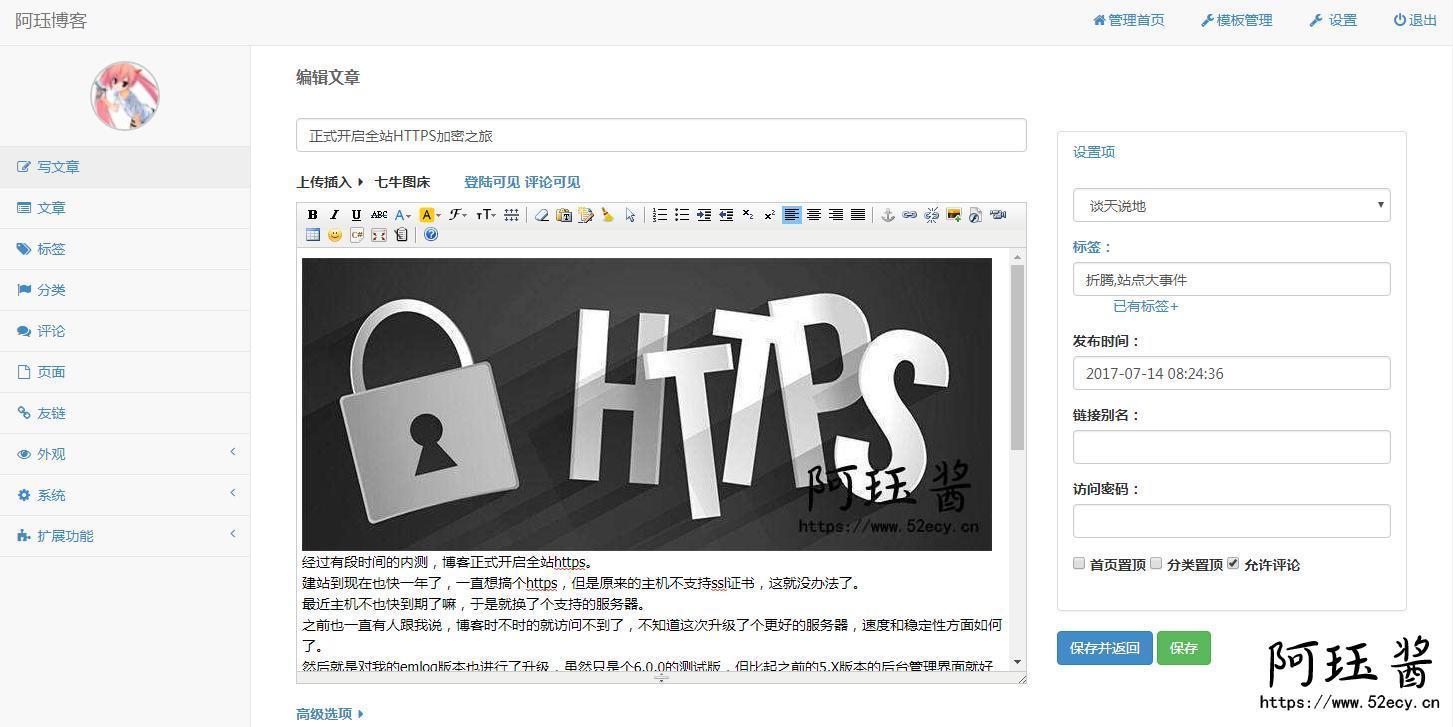
Task: Insert a table
Action: click(x=313, y=235)
